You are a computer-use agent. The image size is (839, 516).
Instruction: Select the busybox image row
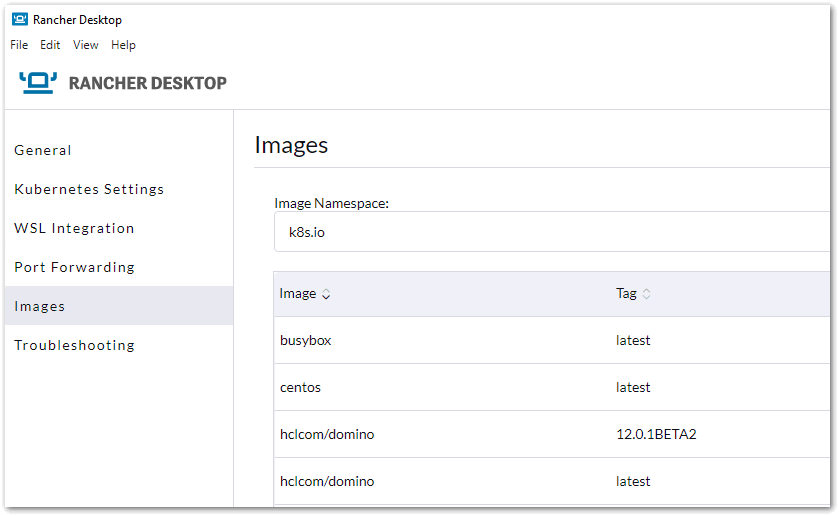click(x=552, y=340)
